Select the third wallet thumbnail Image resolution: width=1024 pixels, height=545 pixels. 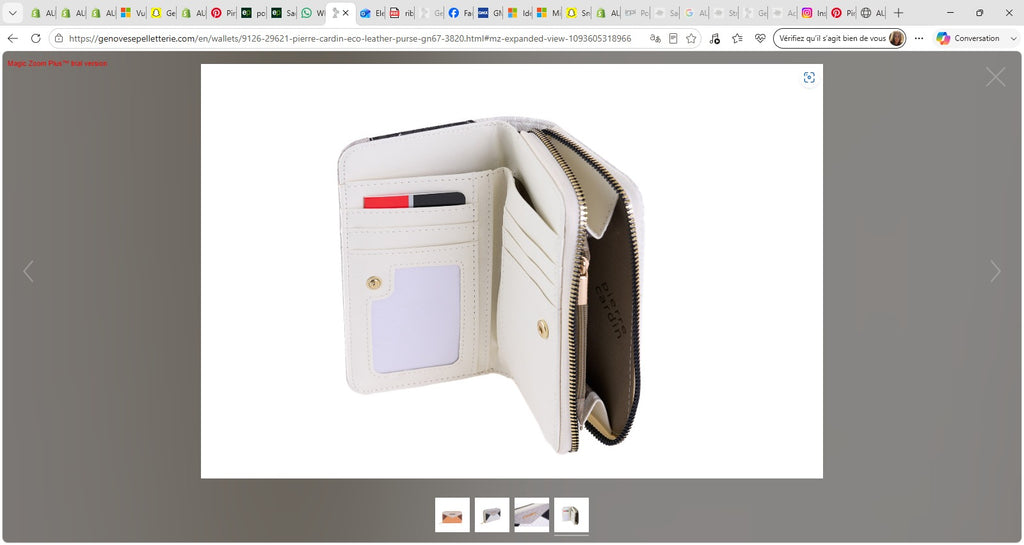point(532,515)
